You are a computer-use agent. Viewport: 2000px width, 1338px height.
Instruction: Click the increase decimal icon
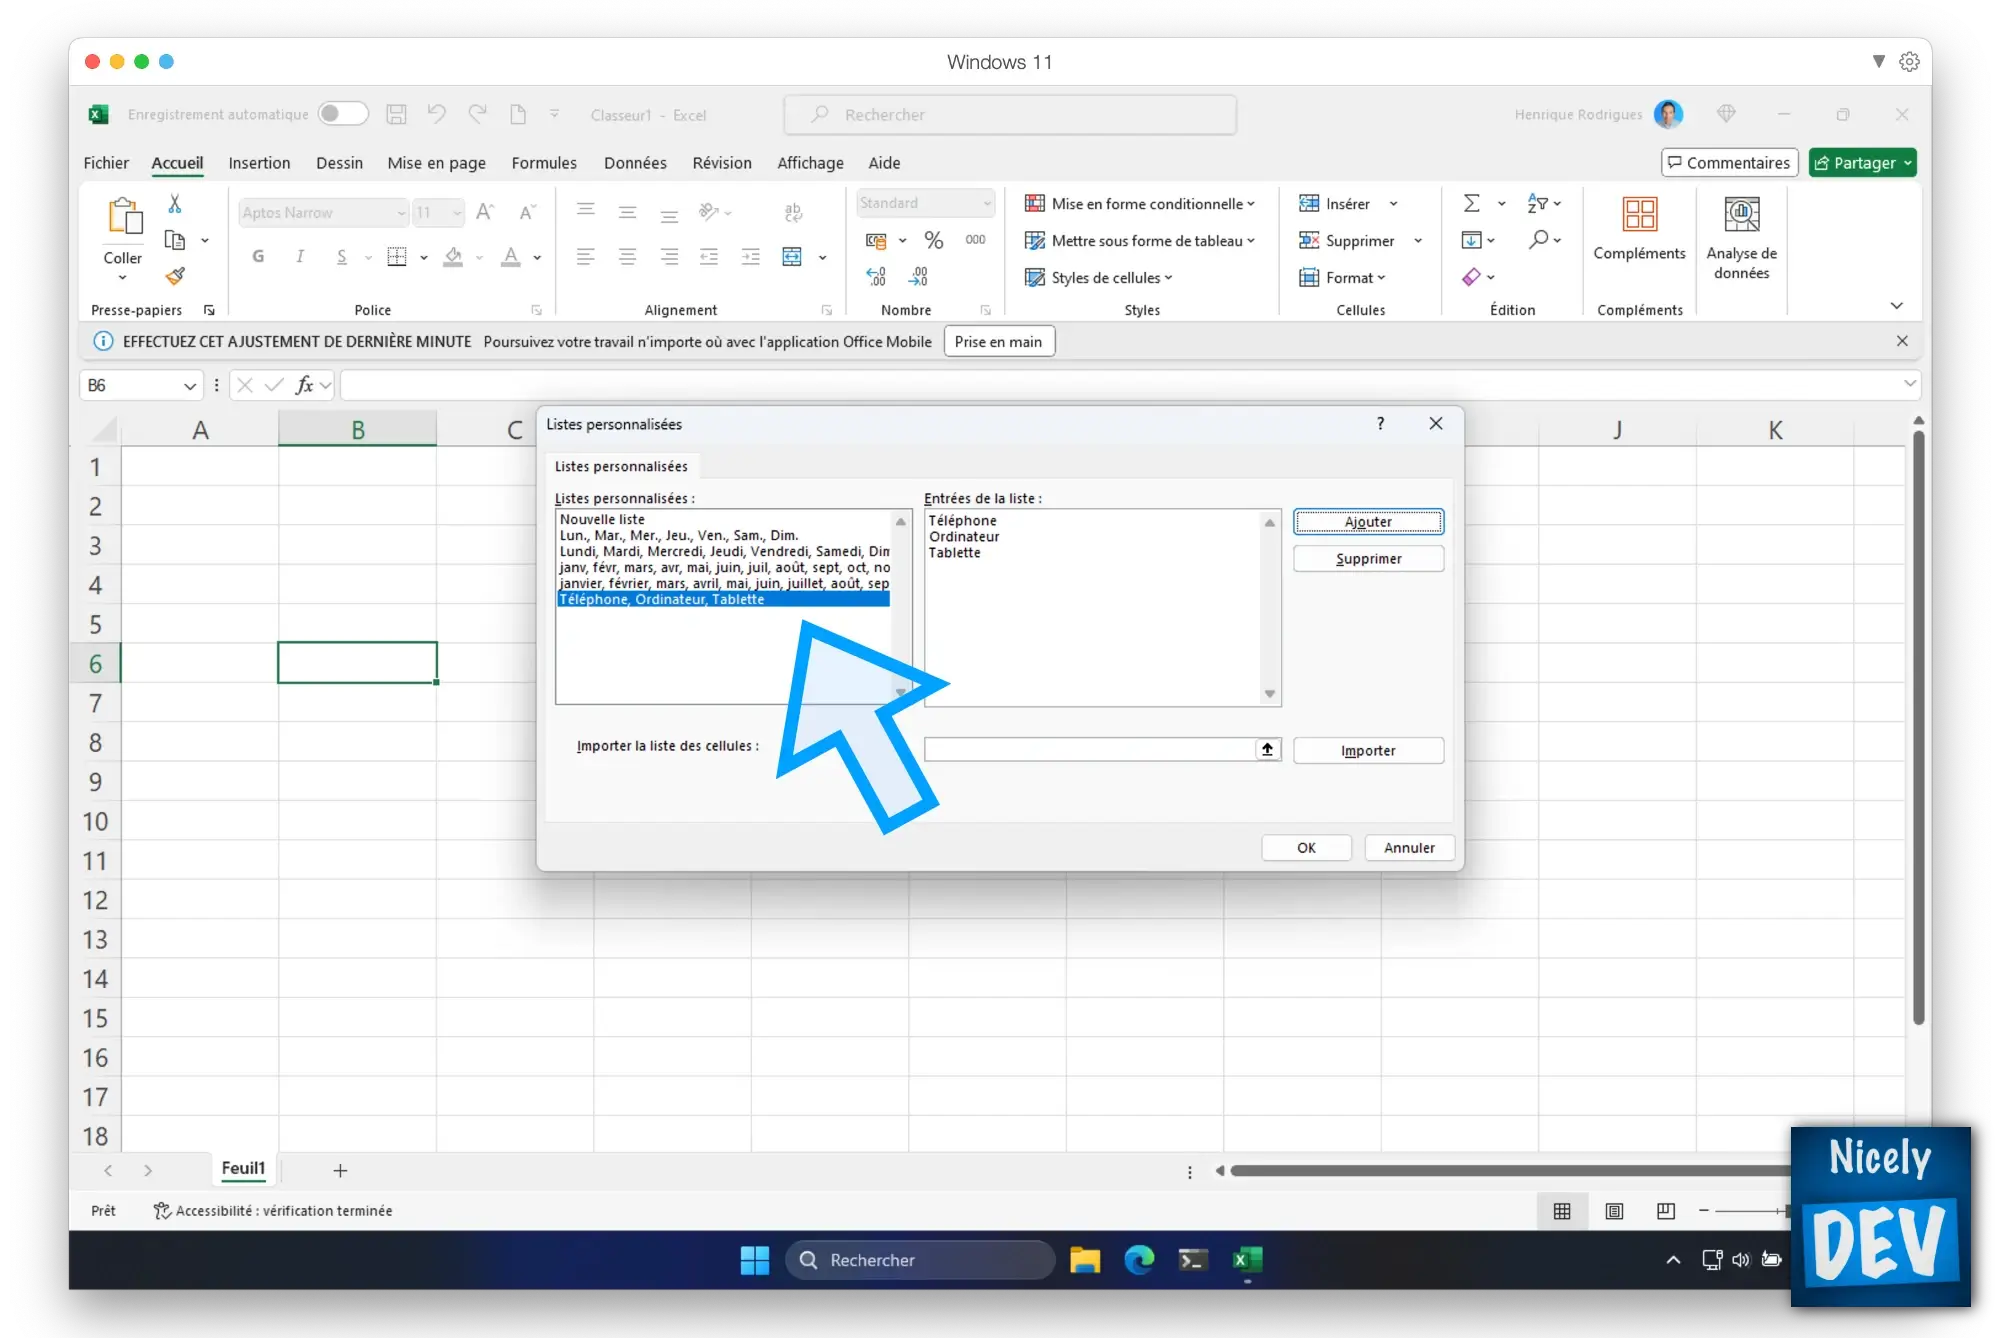tap(876, 277)
